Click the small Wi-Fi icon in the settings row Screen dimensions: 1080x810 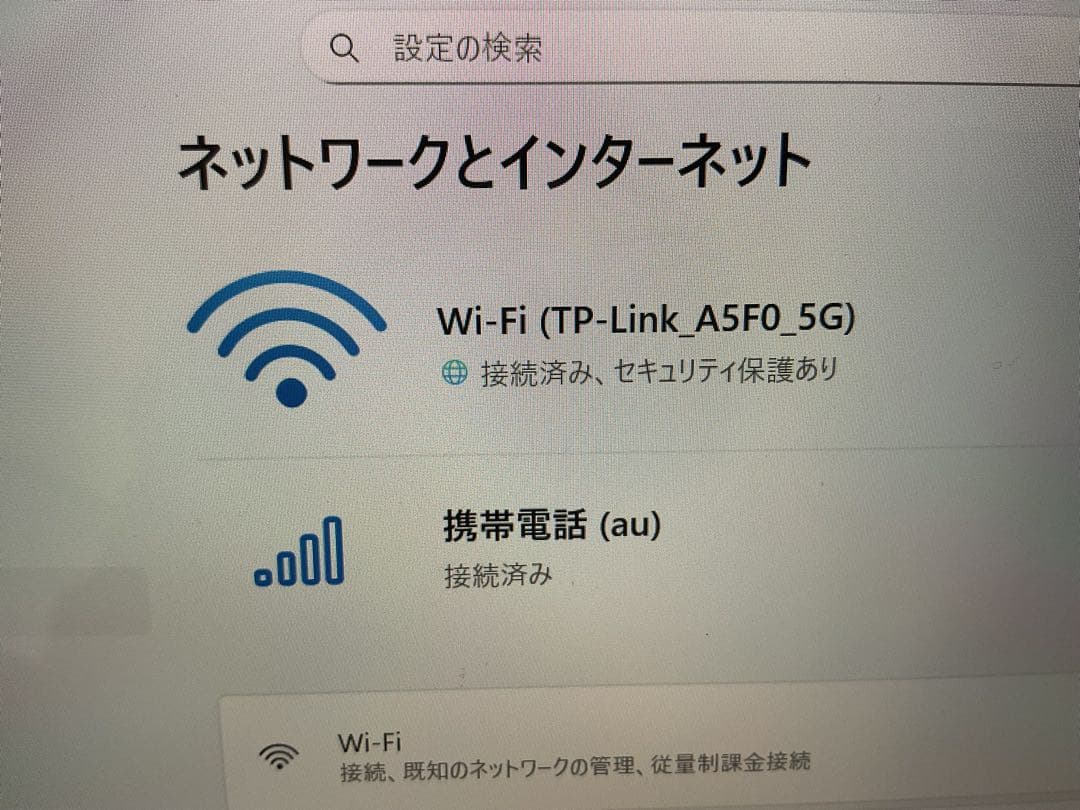pos(279,756)
